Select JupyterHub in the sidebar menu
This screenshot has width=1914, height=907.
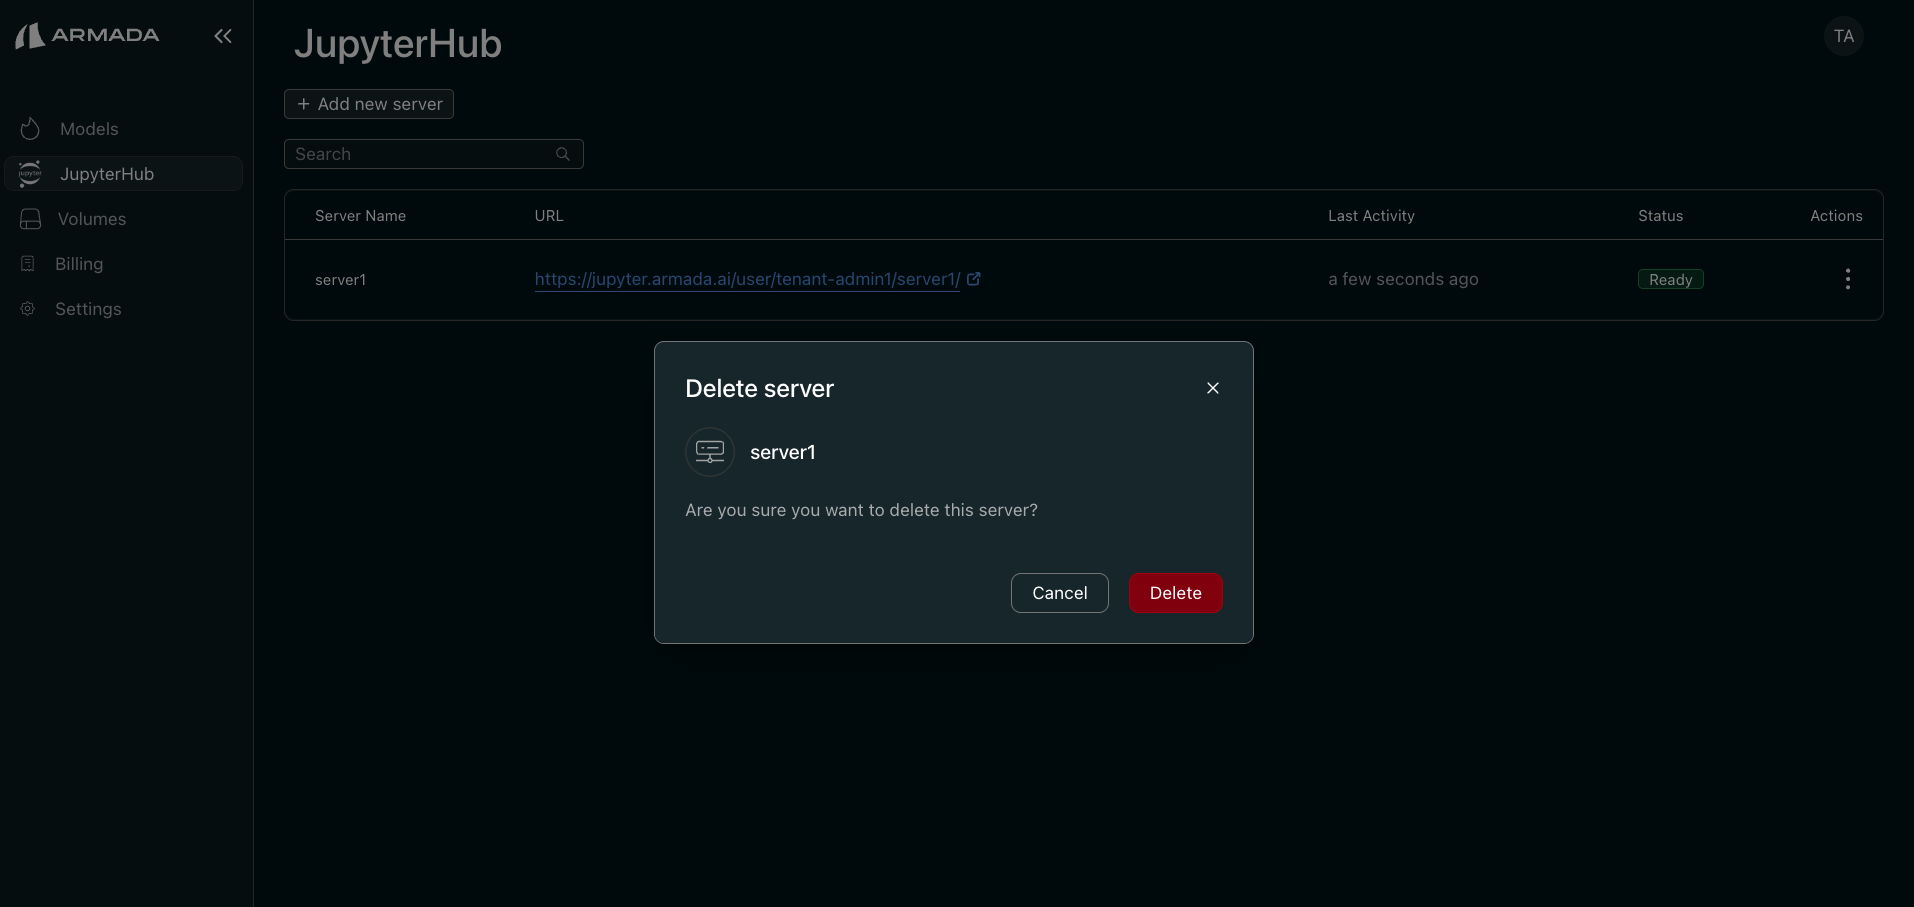[108, 174]
